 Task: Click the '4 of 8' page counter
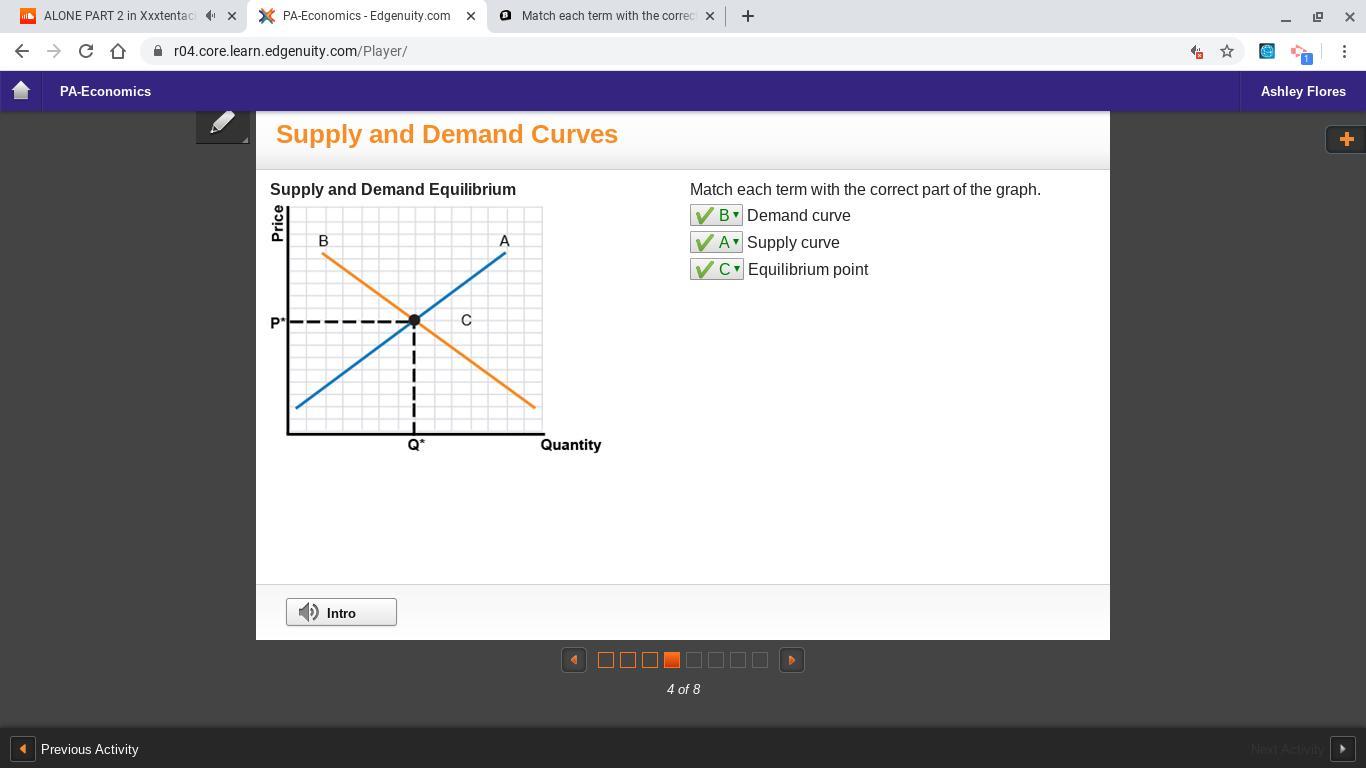pos(683,689)
